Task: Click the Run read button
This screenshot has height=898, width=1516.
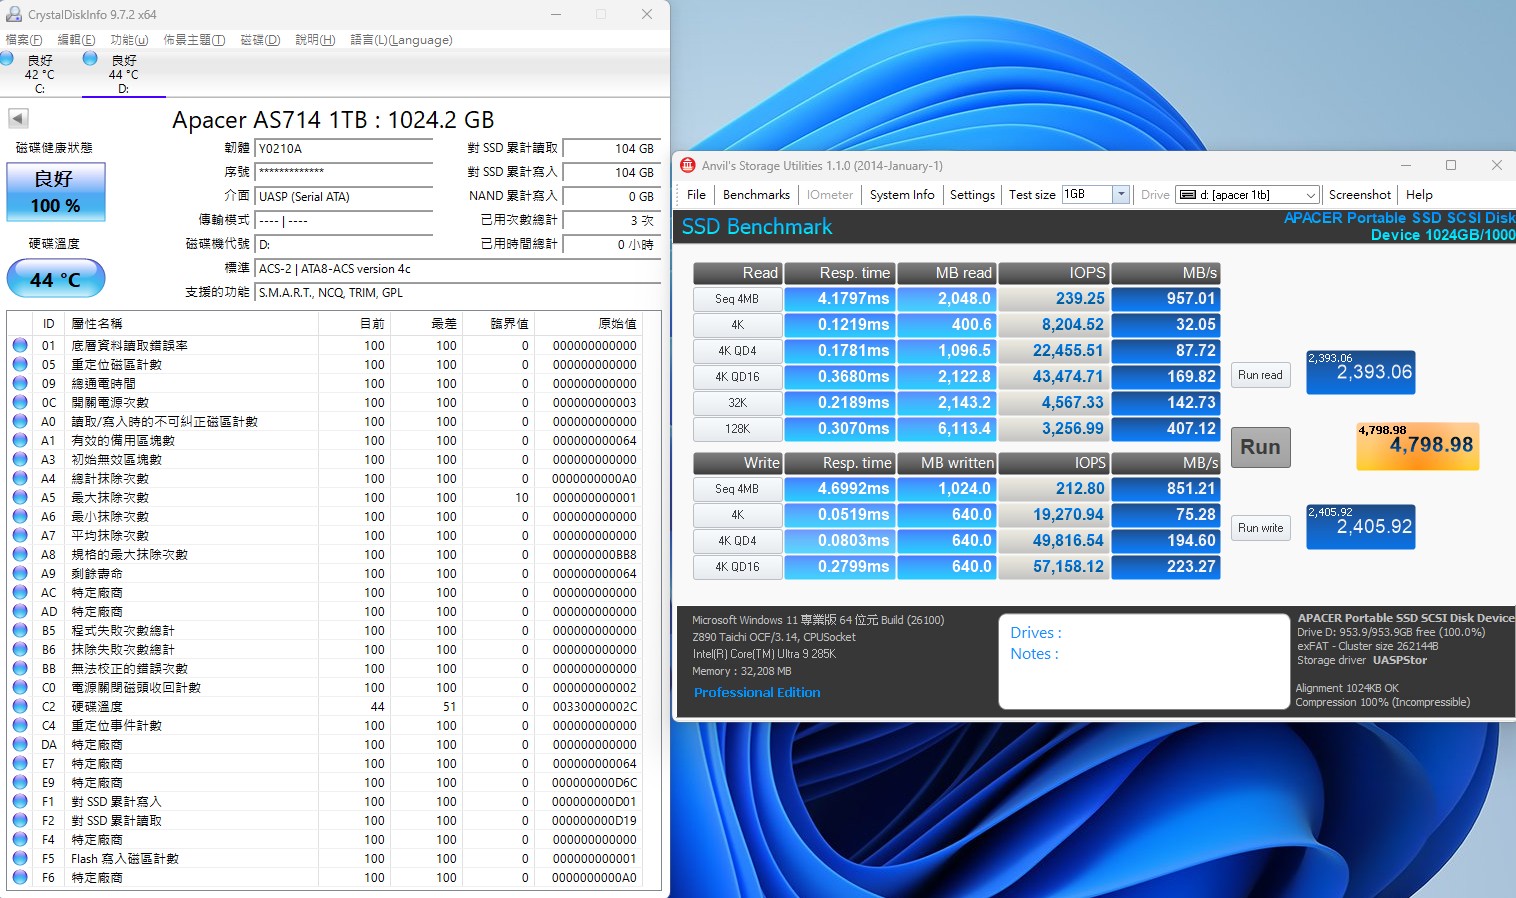Action: pyautogui.click(x=1260, y=375)
